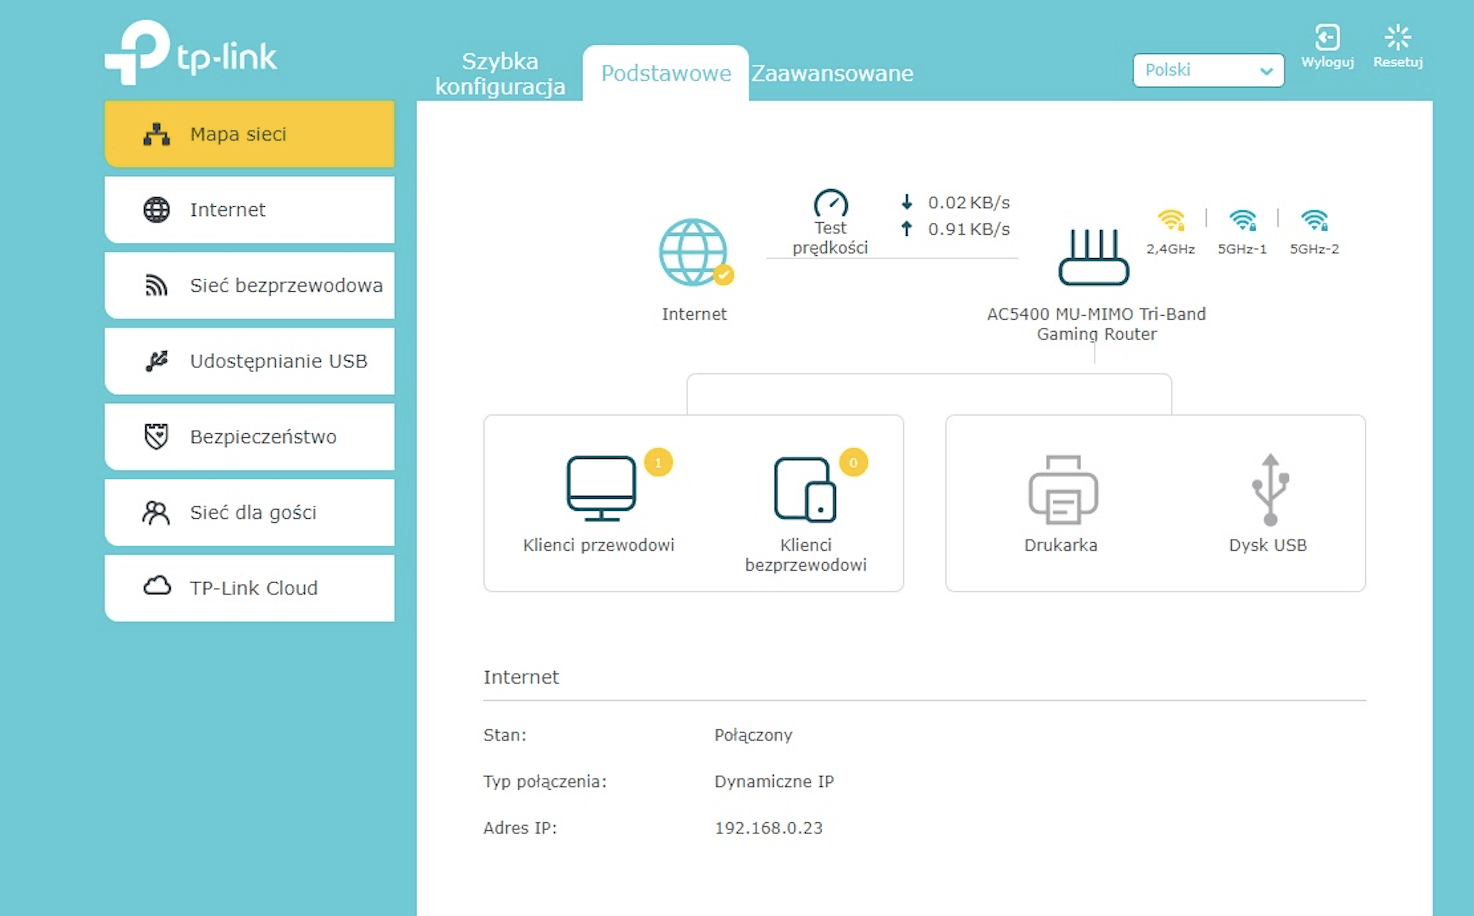Select the Podstawowe tab

(x=666, y=73)
